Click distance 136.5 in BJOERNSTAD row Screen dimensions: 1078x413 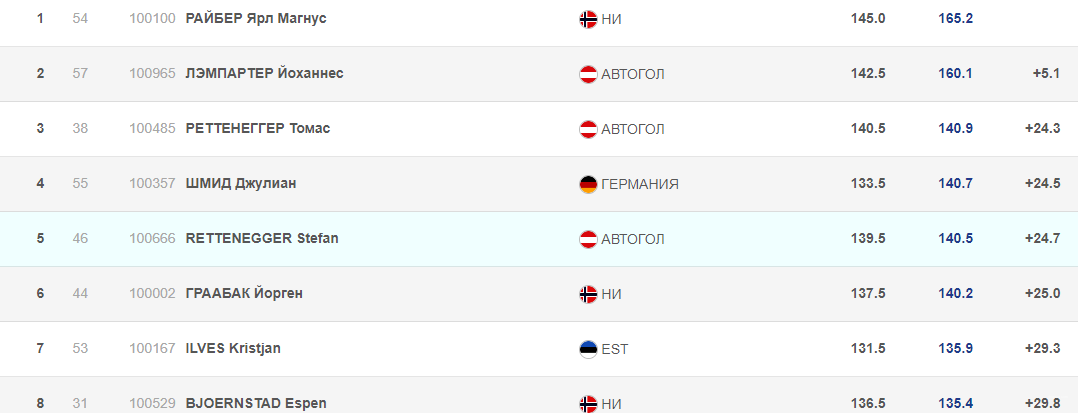pos(868,403)
